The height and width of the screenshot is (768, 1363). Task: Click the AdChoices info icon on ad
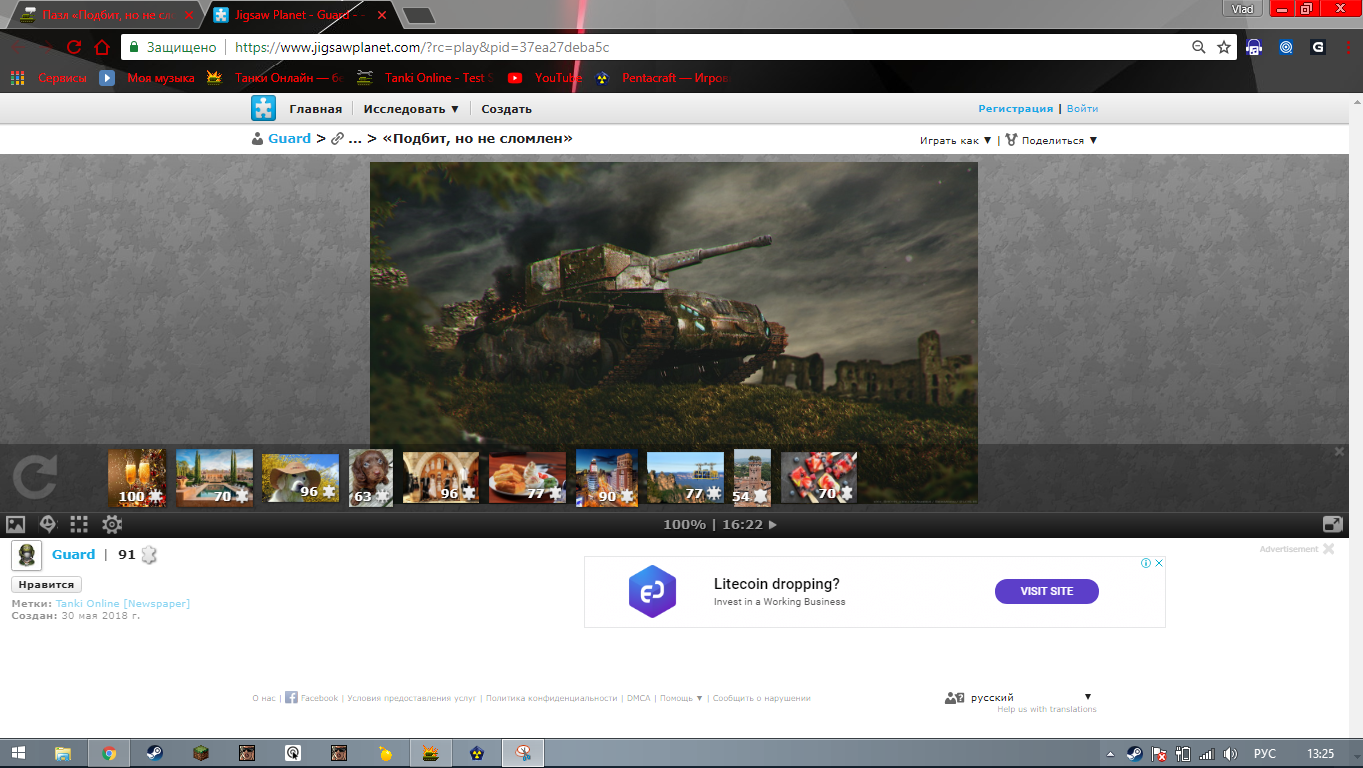pyautogui.click(x=1146, y=563)
